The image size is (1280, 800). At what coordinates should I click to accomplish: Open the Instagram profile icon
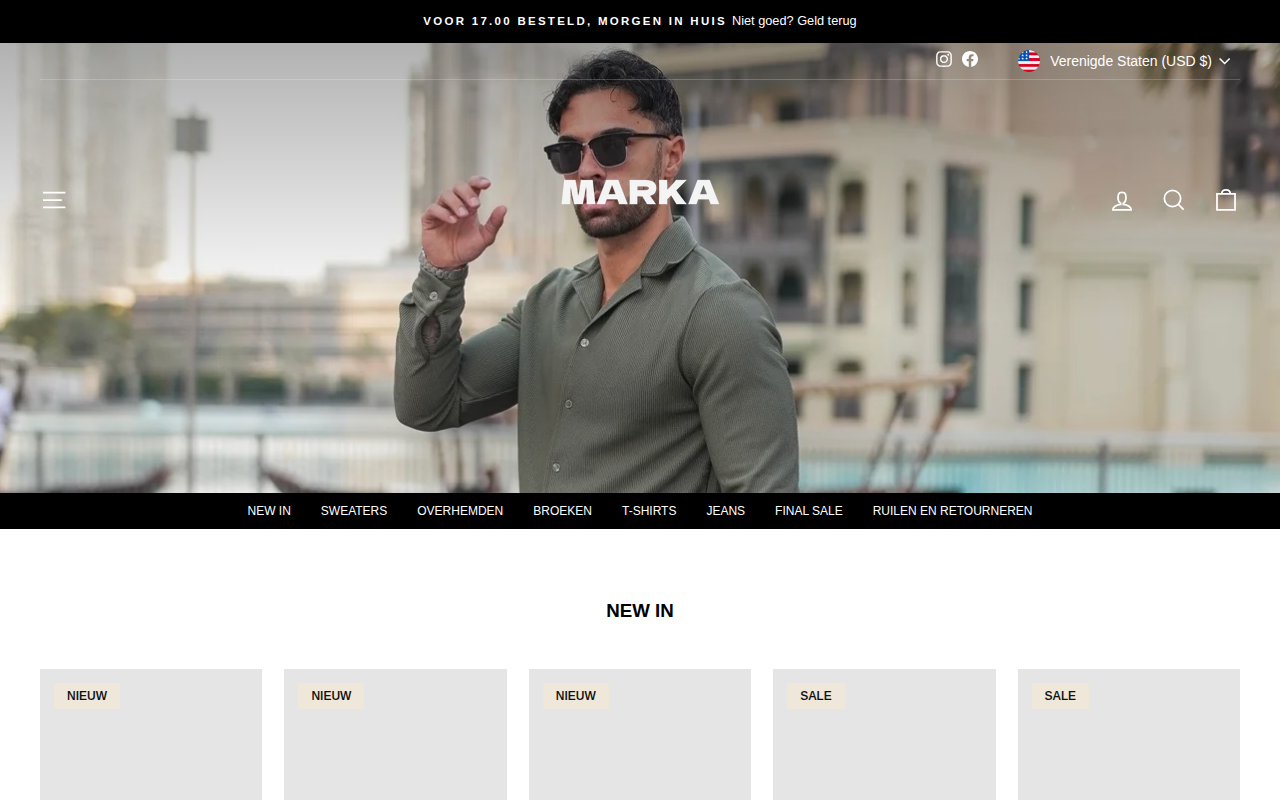tap(944, 59)
